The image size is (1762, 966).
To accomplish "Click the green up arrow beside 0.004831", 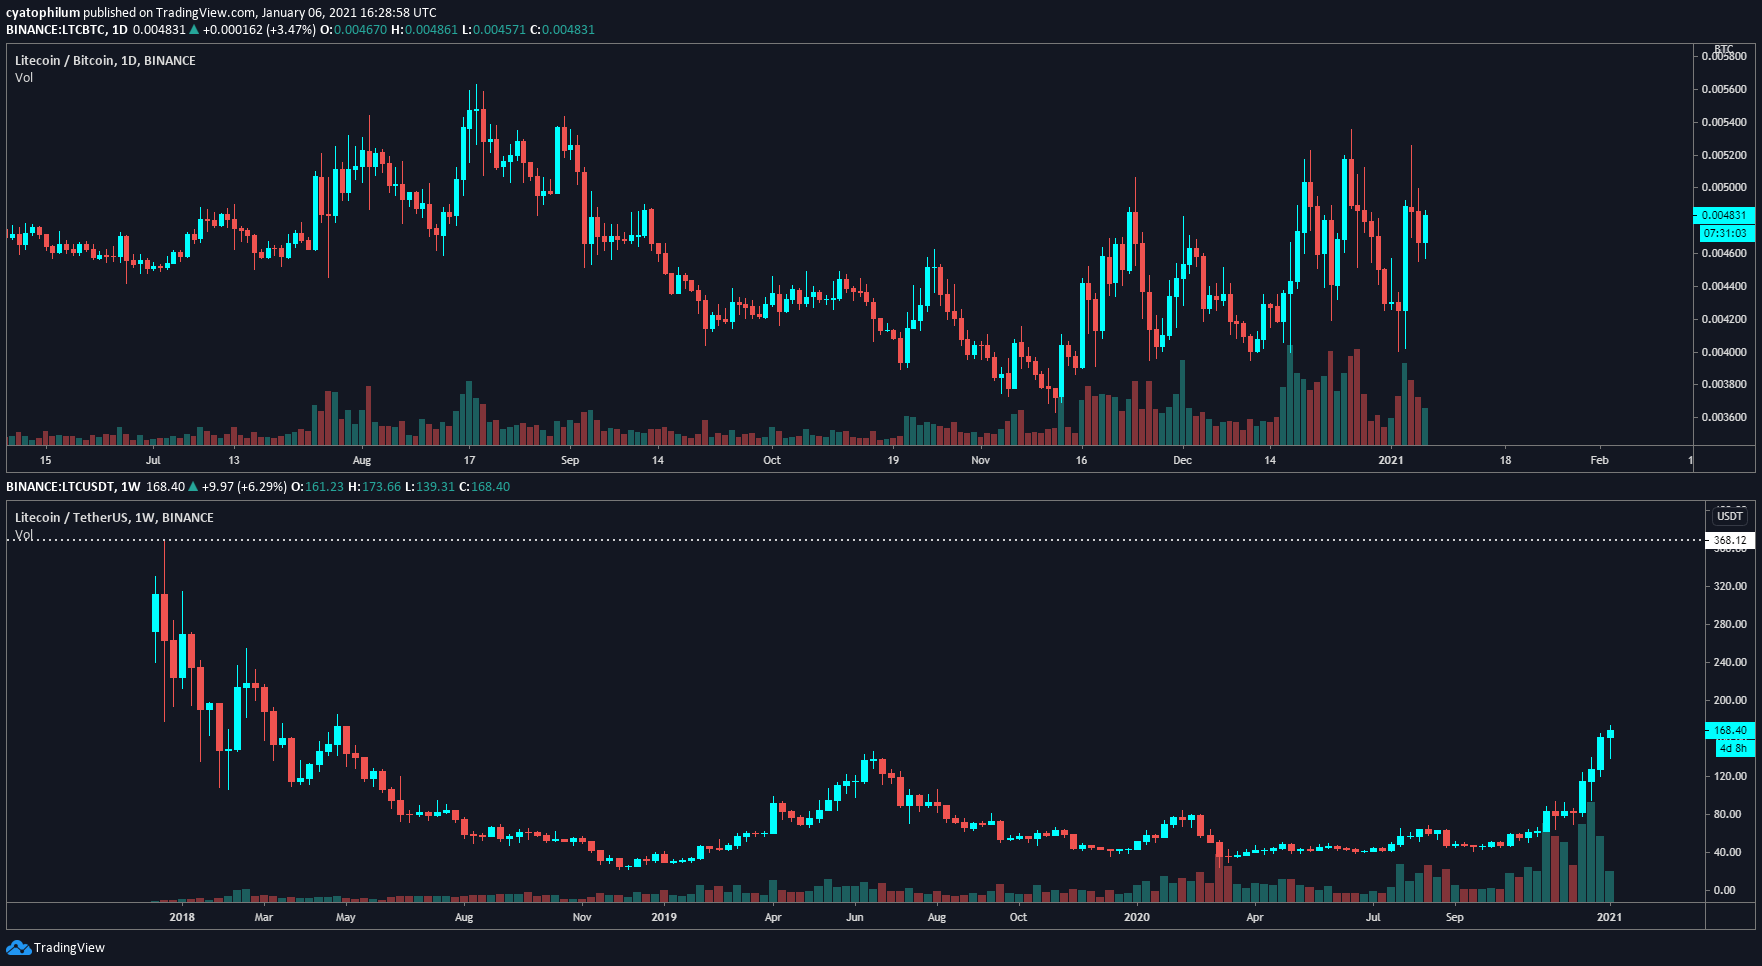I will coord(194,29).
